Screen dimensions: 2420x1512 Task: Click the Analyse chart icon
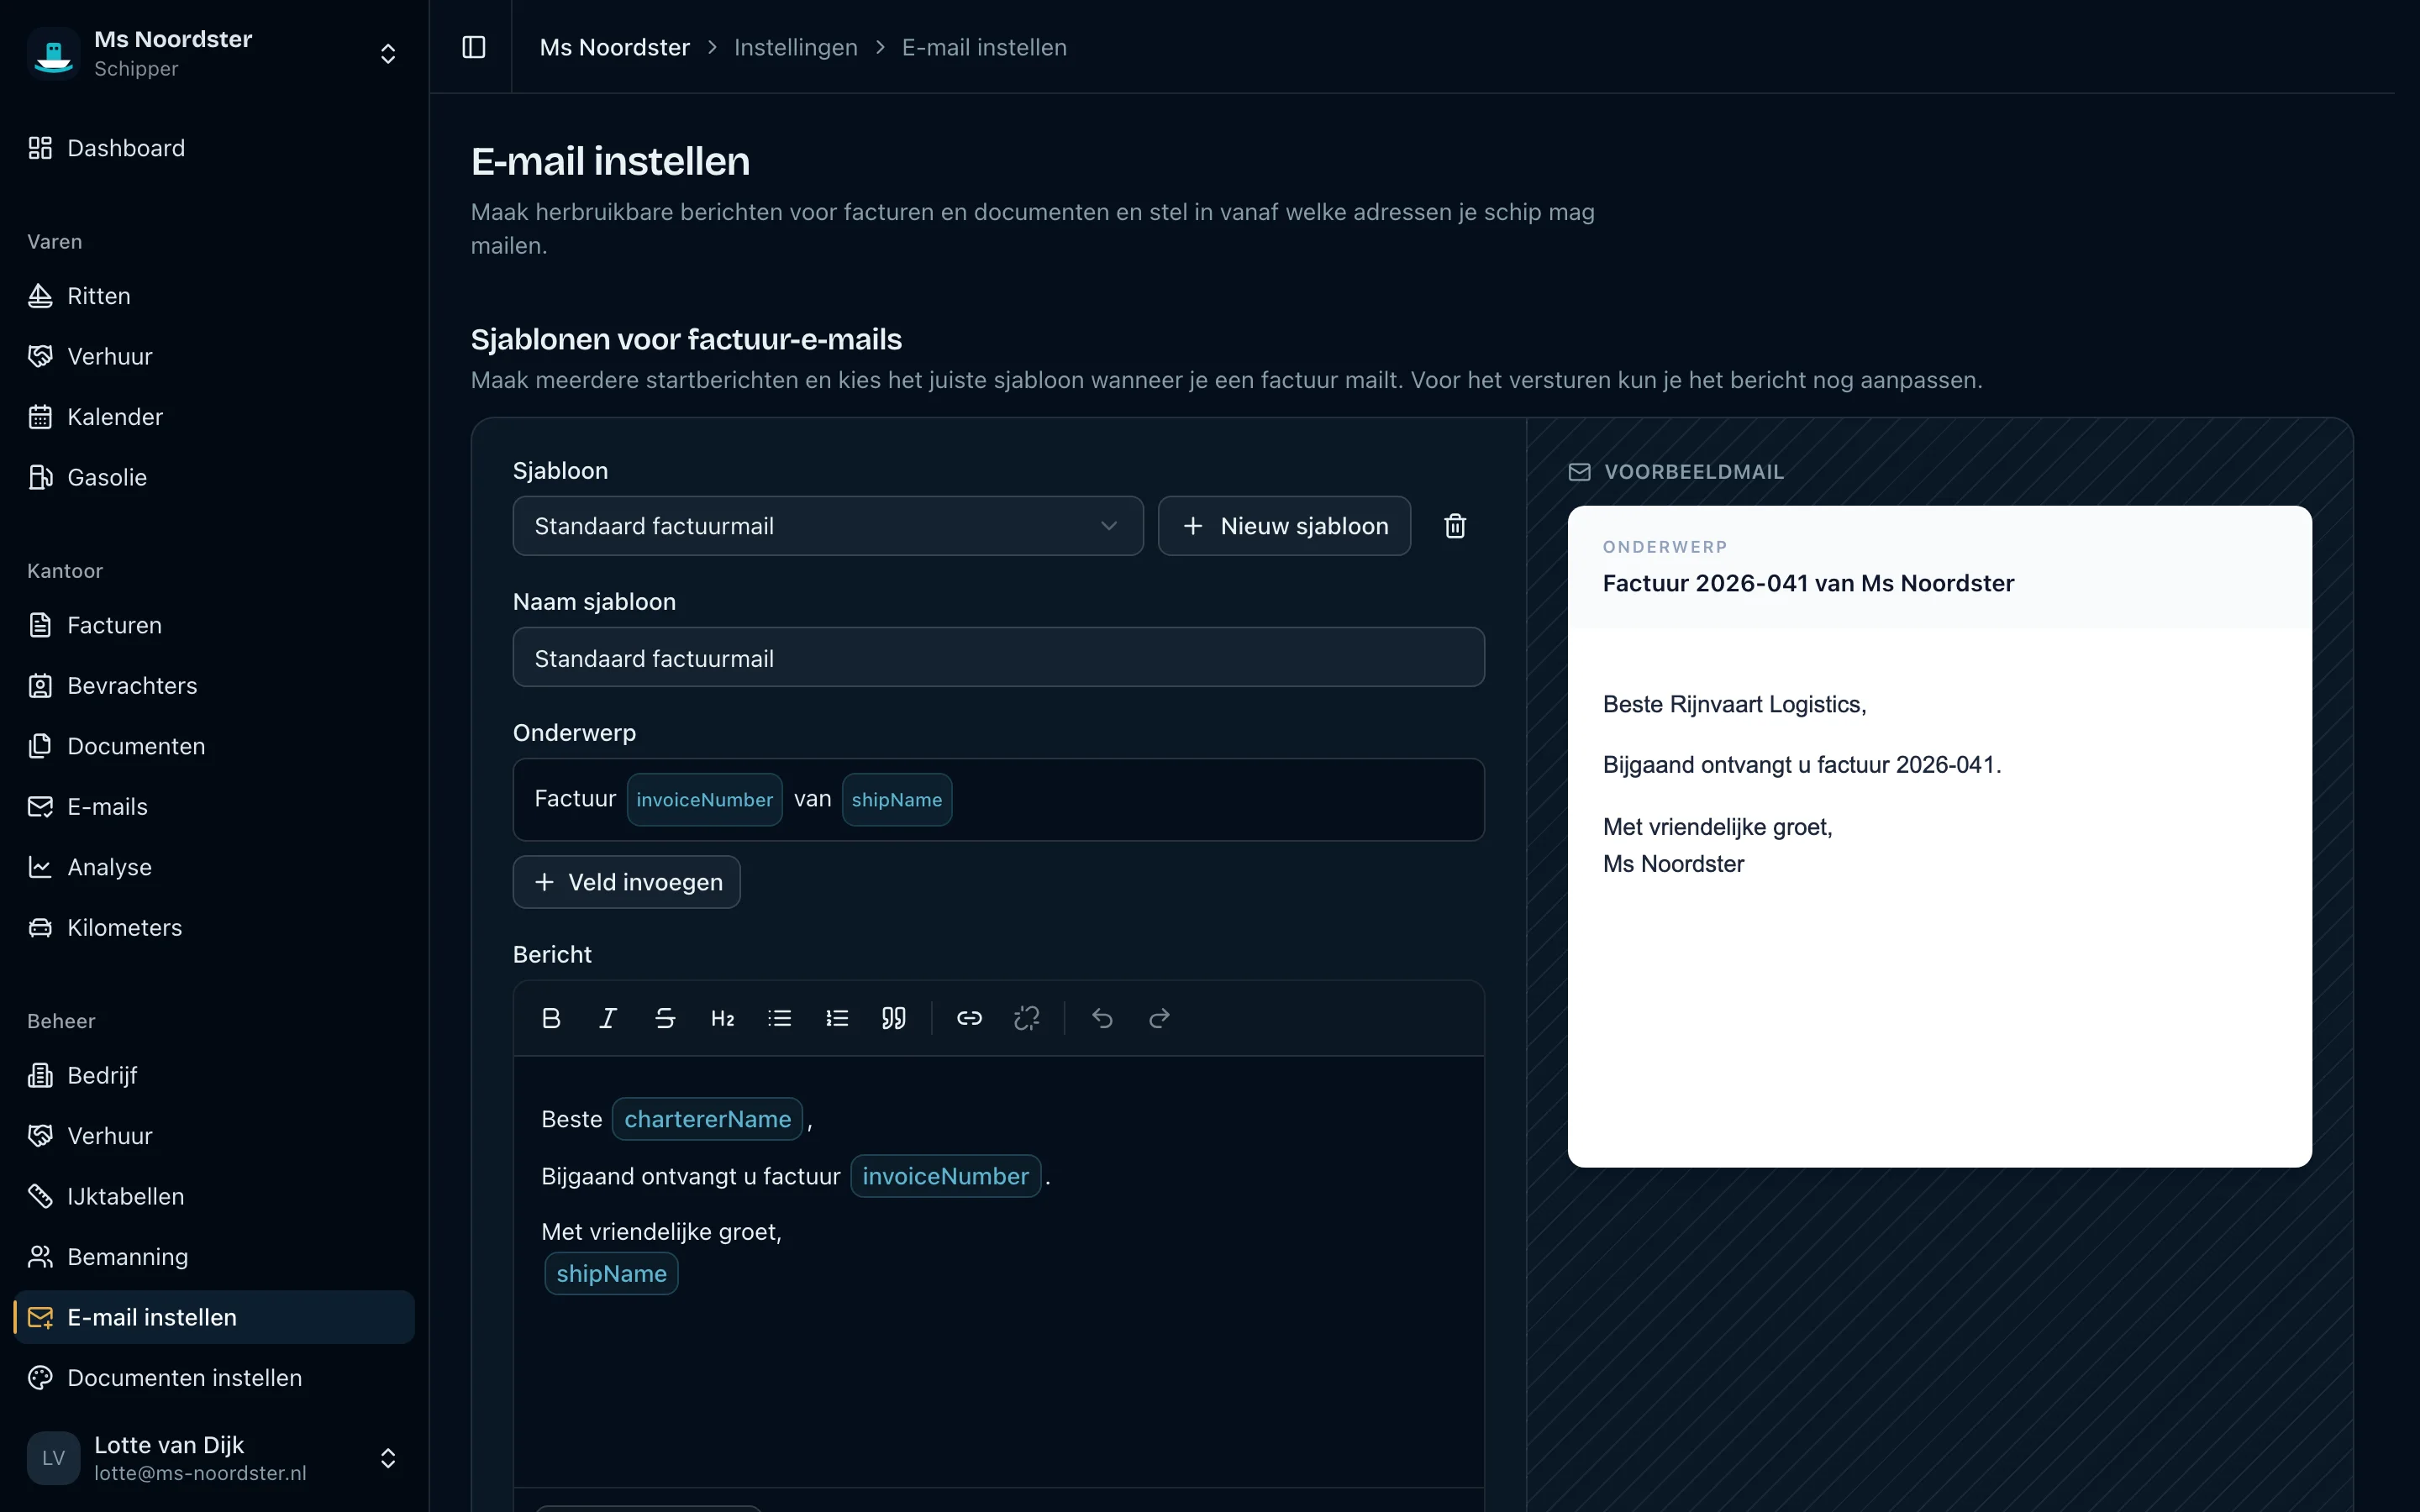[x=40, y=867]
